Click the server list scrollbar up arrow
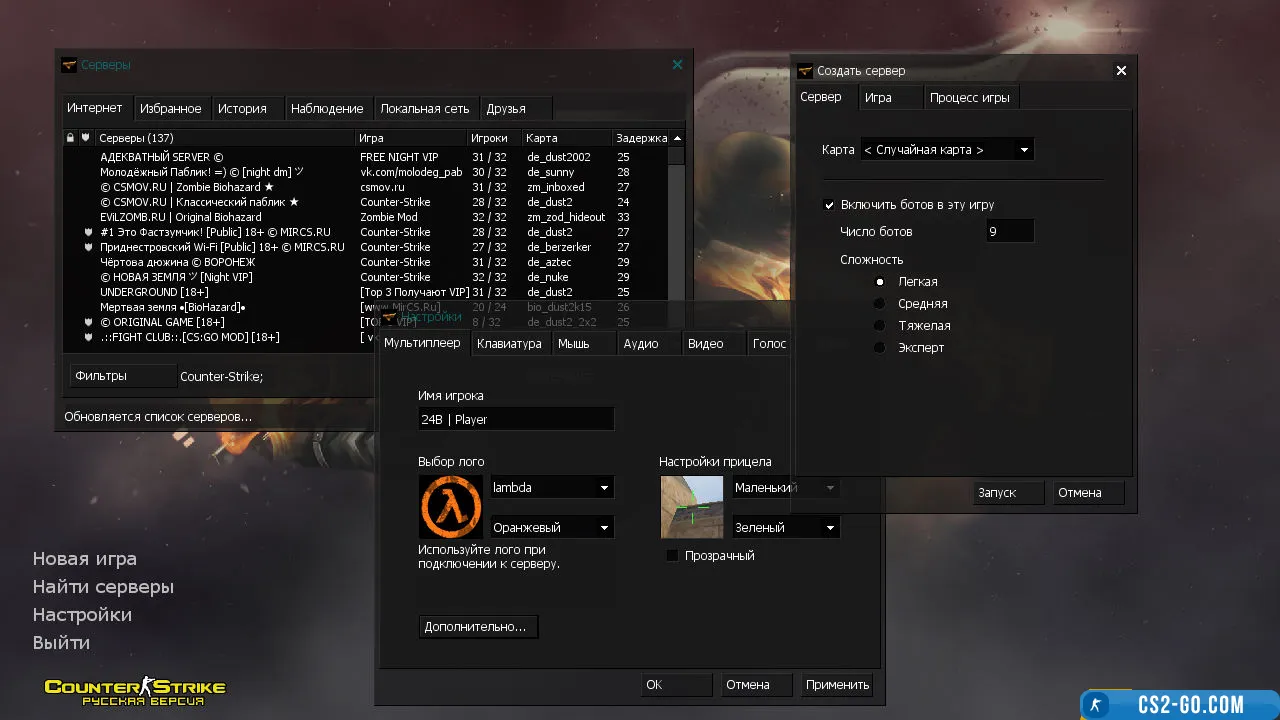Viewport: 1280px width, 720px height. pyautogui.click(x=677, y=138)
